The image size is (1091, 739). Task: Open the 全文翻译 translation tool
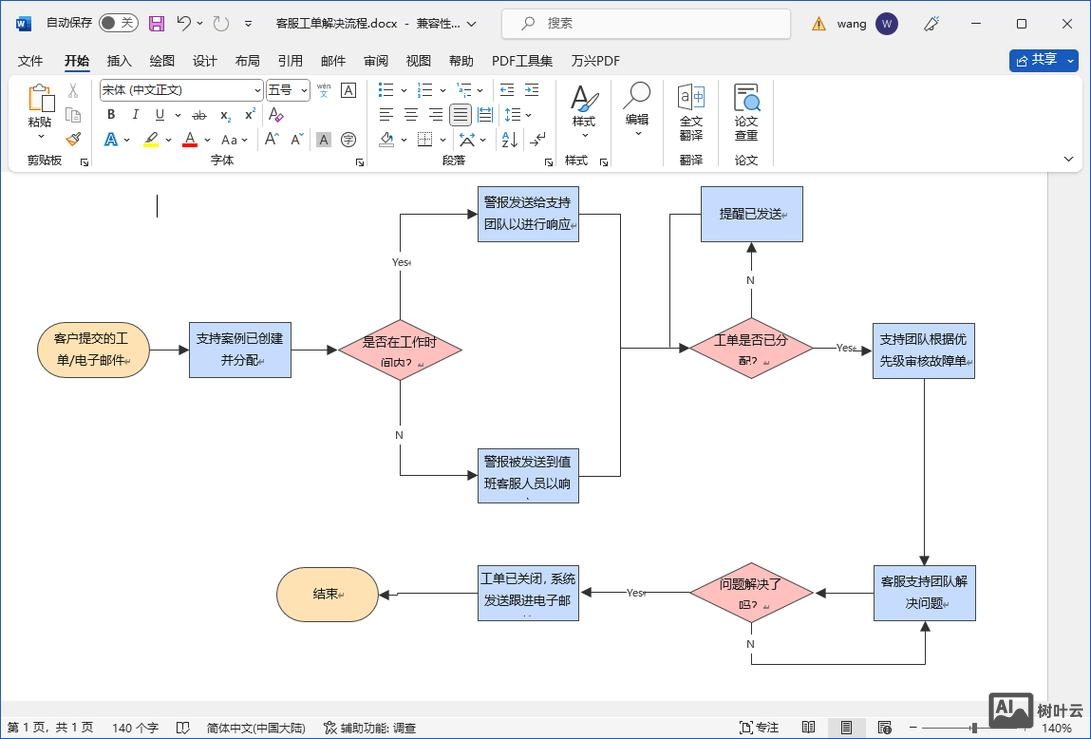coord(691,112)
